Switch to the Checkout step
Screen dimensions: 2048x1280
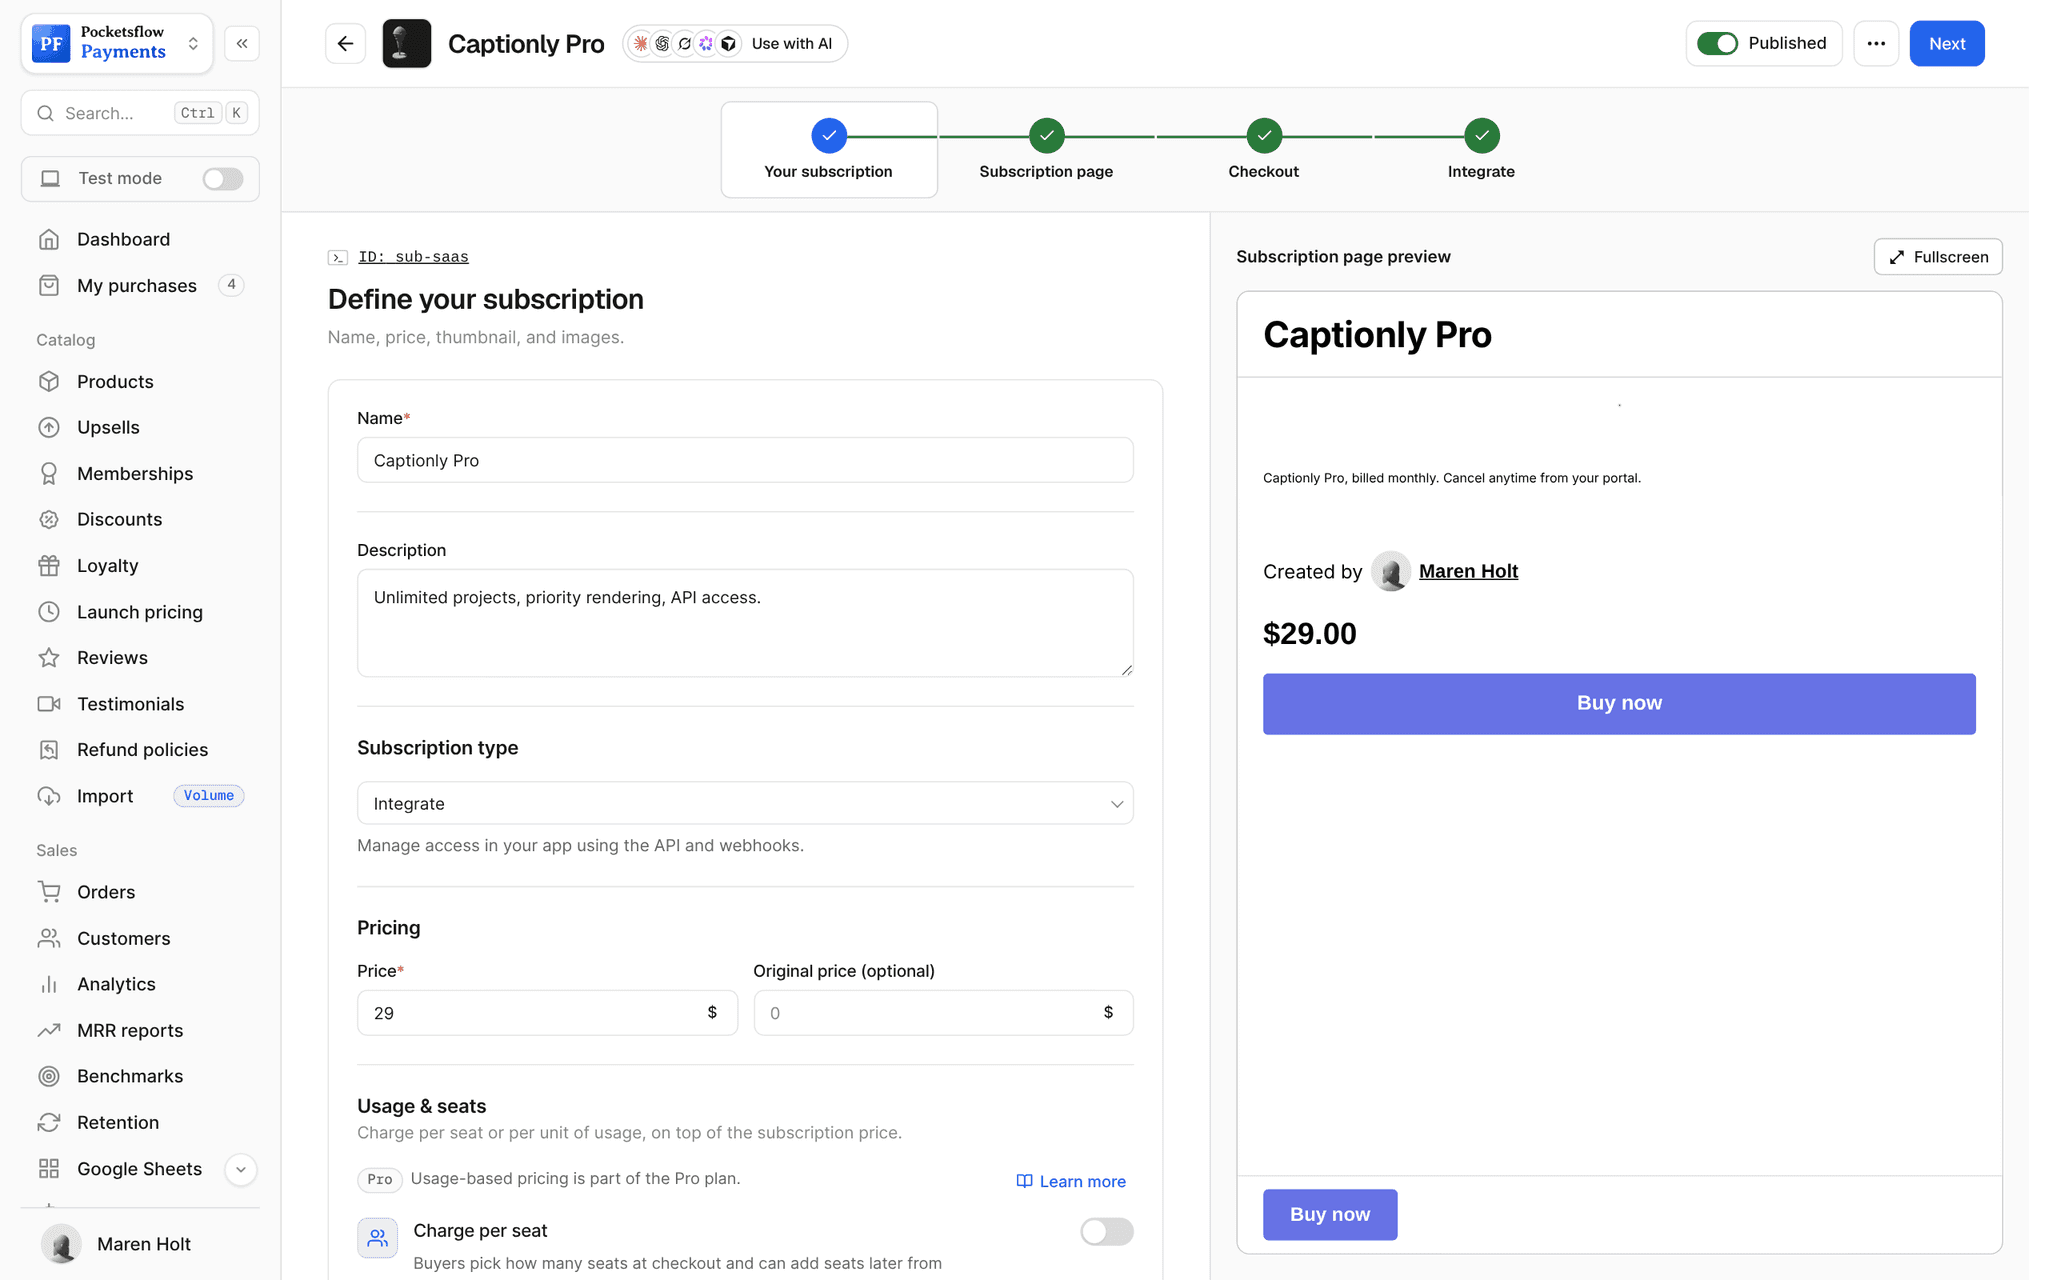coord(1264,150)
